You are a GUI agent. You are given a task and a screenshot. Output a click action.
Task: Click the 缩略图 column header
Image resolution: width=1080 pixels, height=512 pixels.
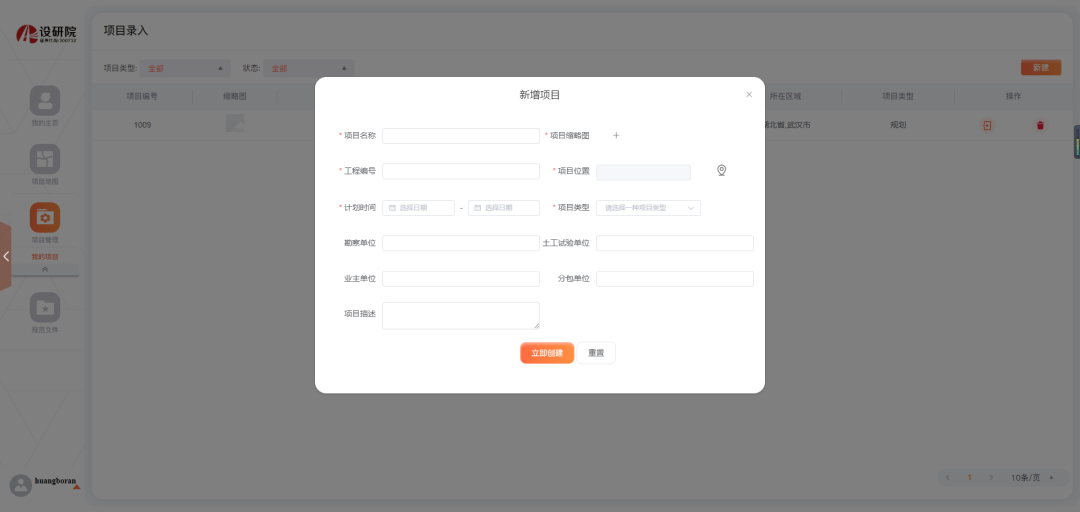(x=235, y=96)
